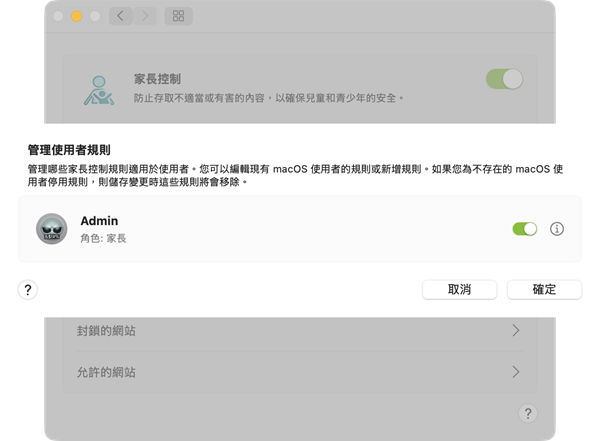Expand the 允許的網站 row chevron
The image size is (600, 441).
click(x=516, y=372)
